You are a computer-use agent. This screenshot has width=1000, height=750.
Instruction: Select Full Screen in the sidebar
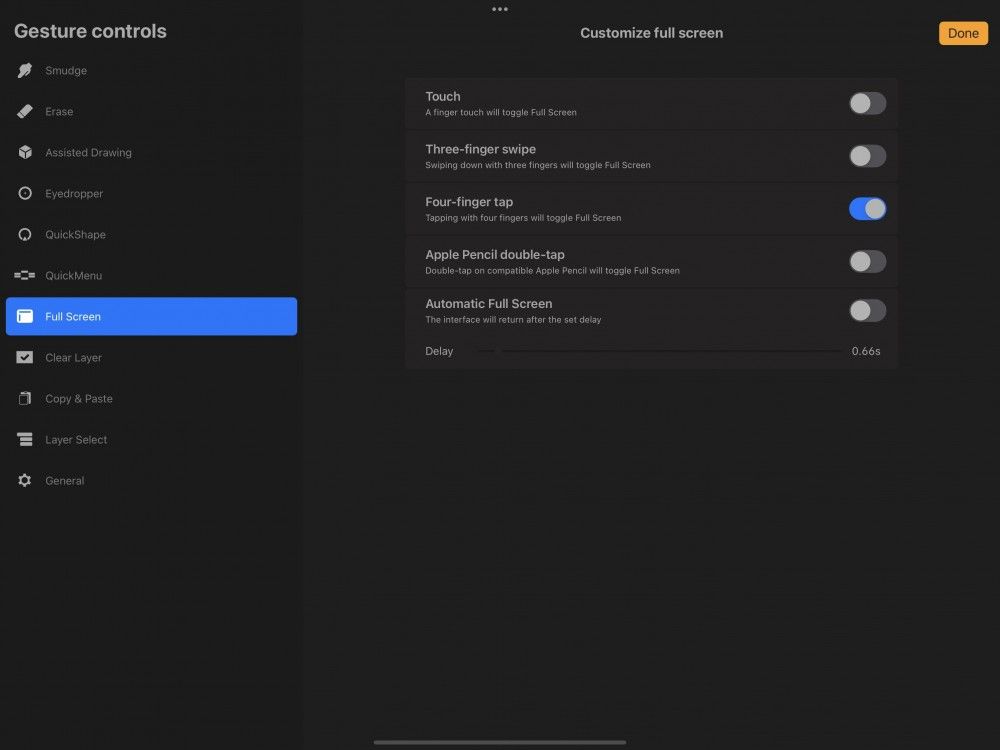pyautogui.click(x=150, y=316)
